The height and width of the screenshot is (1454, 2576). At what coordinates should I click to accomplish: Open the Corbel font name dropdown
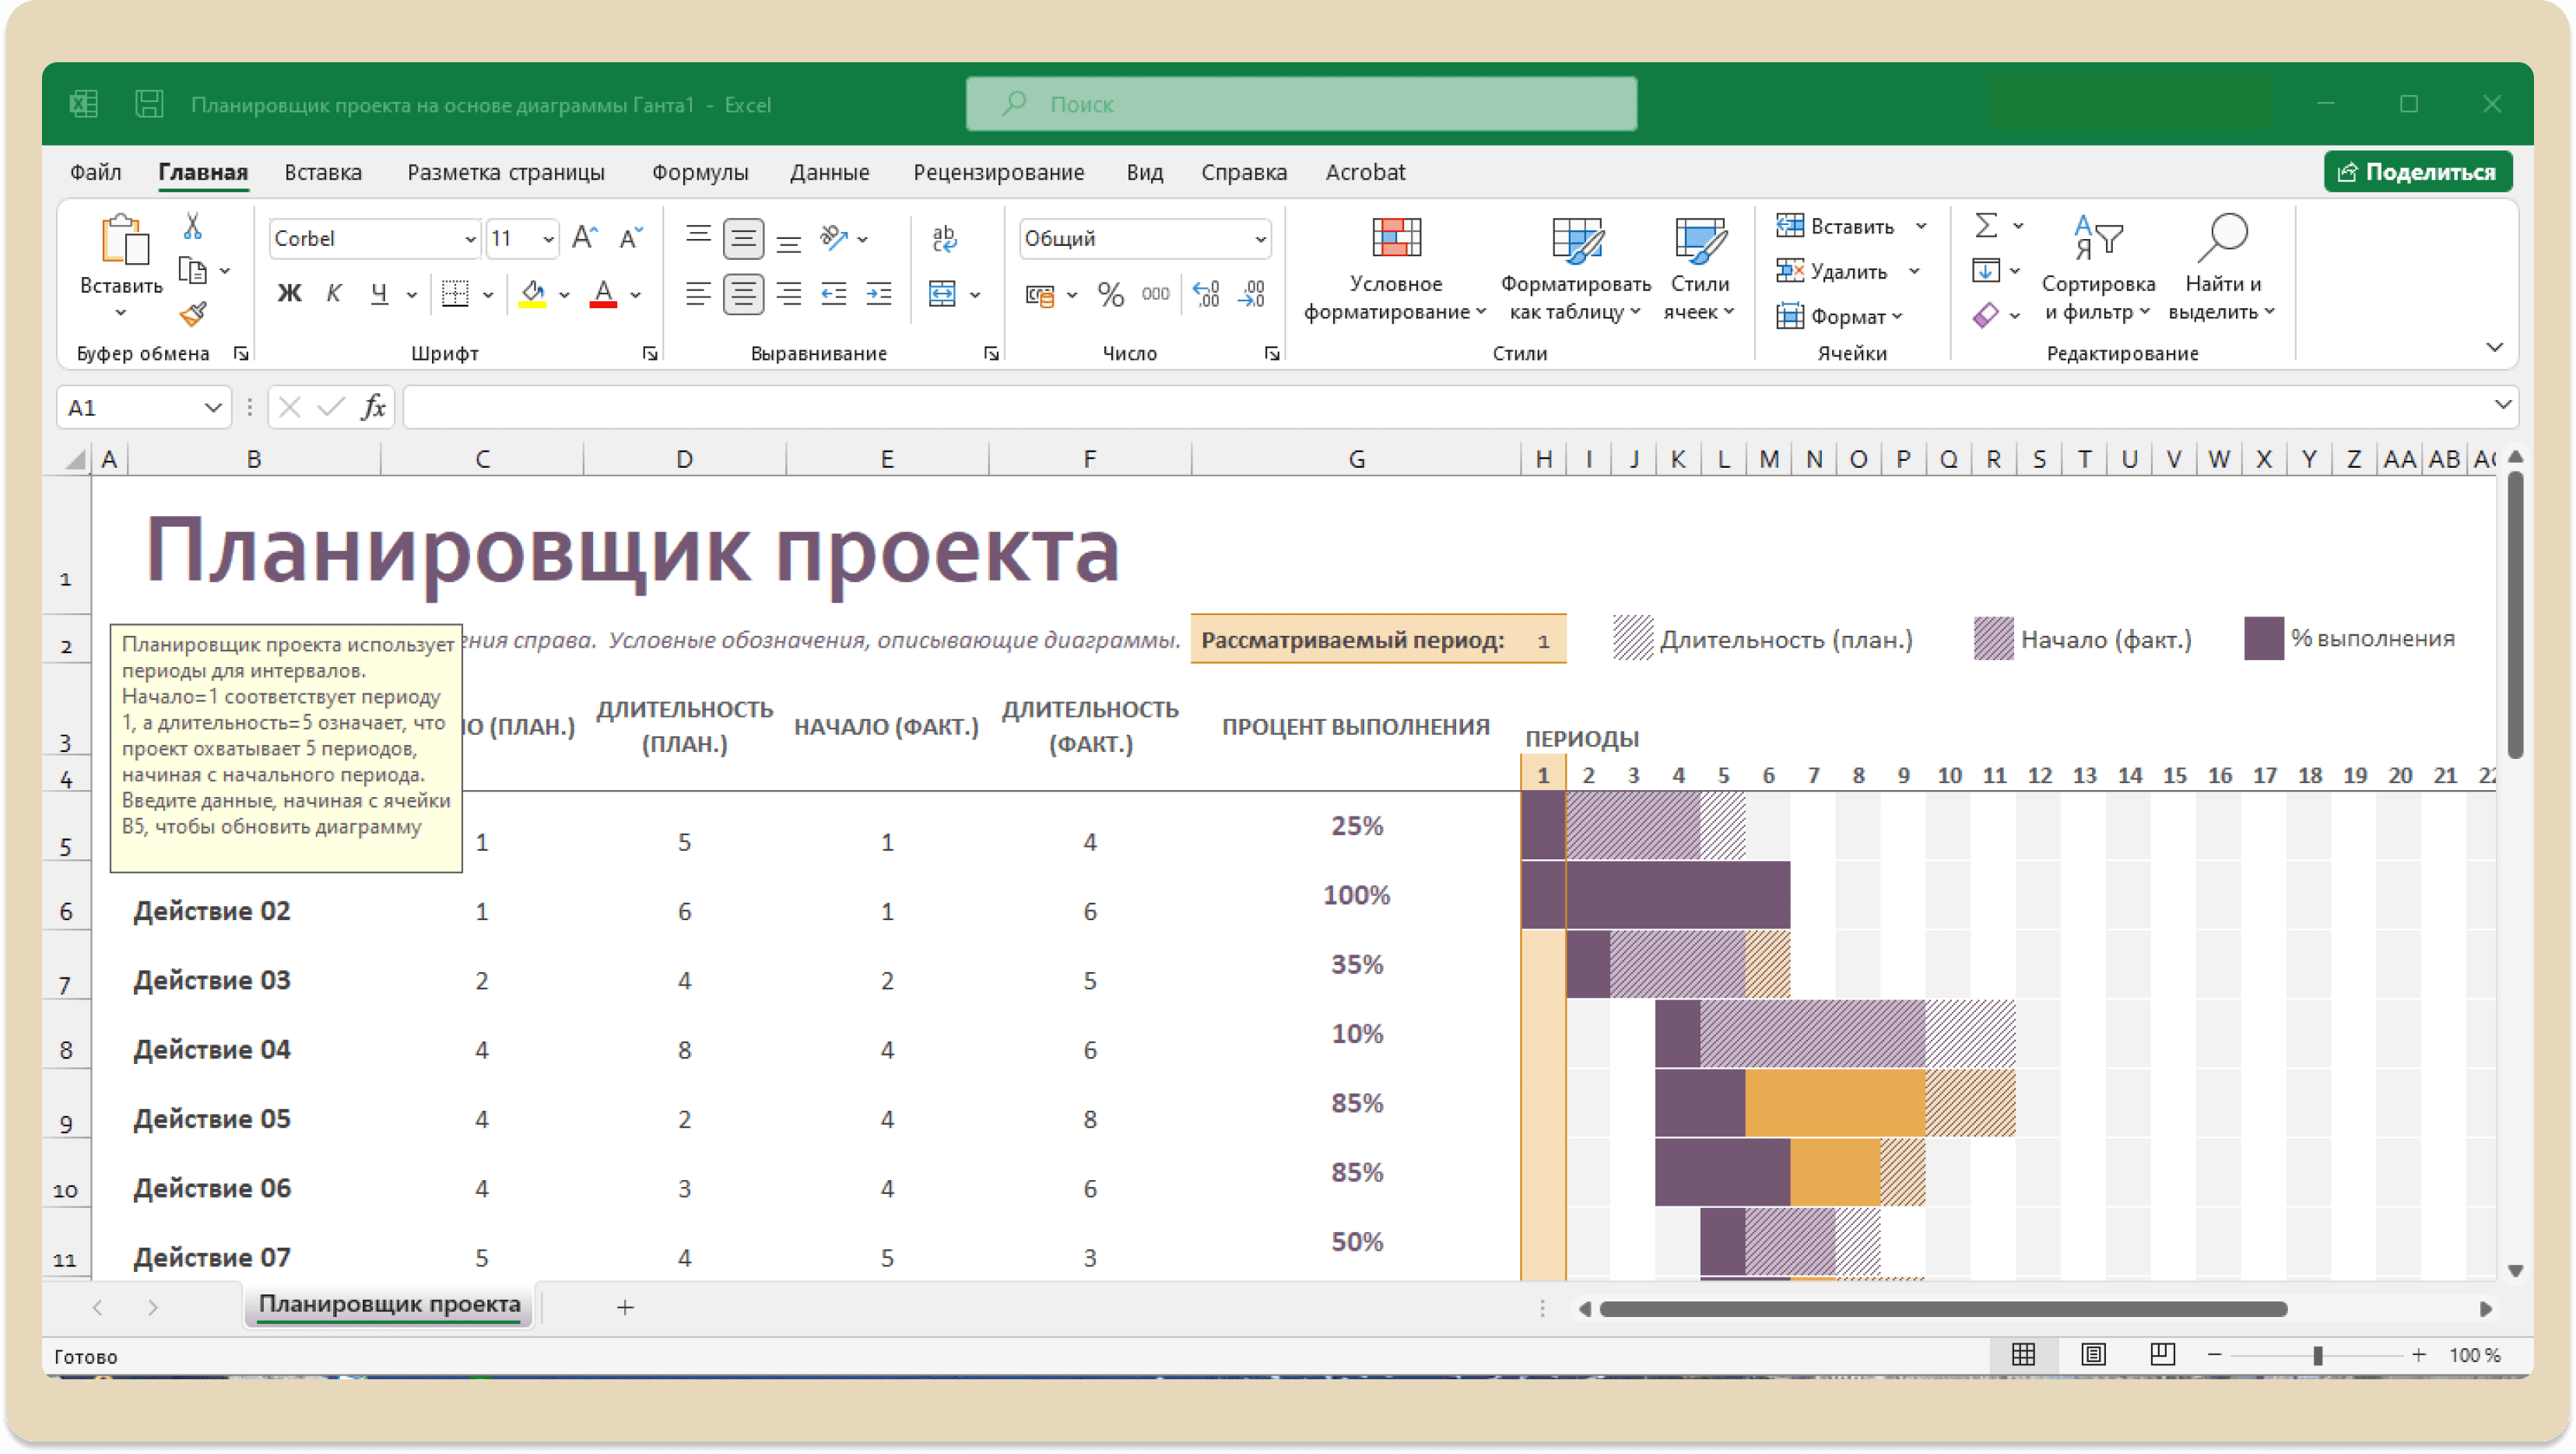(x=470, y=239)
